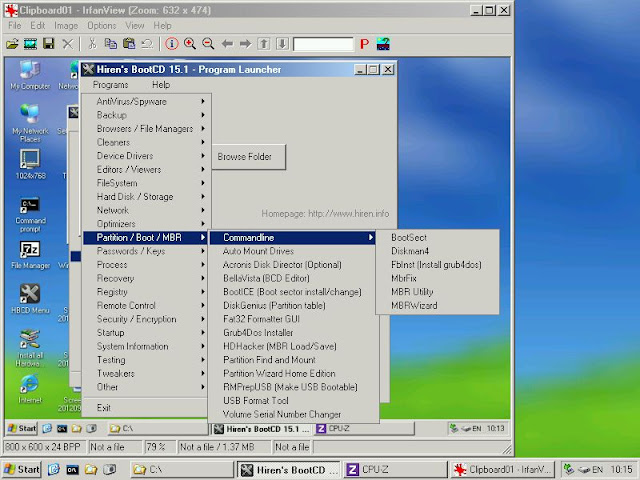
Task: Click the down arrow toolbar icon
Action: [x=282, y=44]
